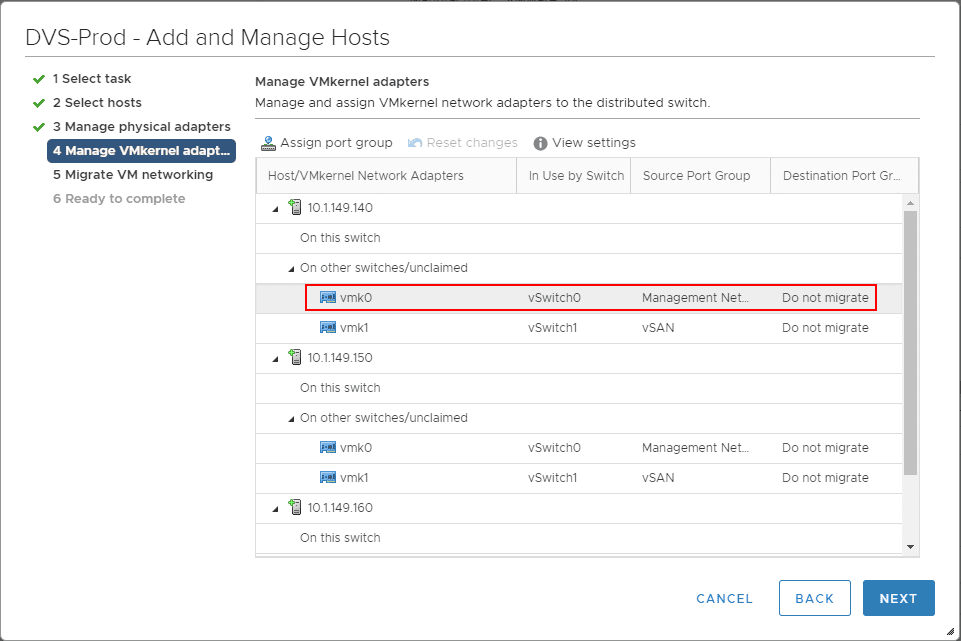This screenshot has width=961, height=641.
Task: Click Do not migrate for vmk0 on vSwitch0
Action: pos(825,297)
